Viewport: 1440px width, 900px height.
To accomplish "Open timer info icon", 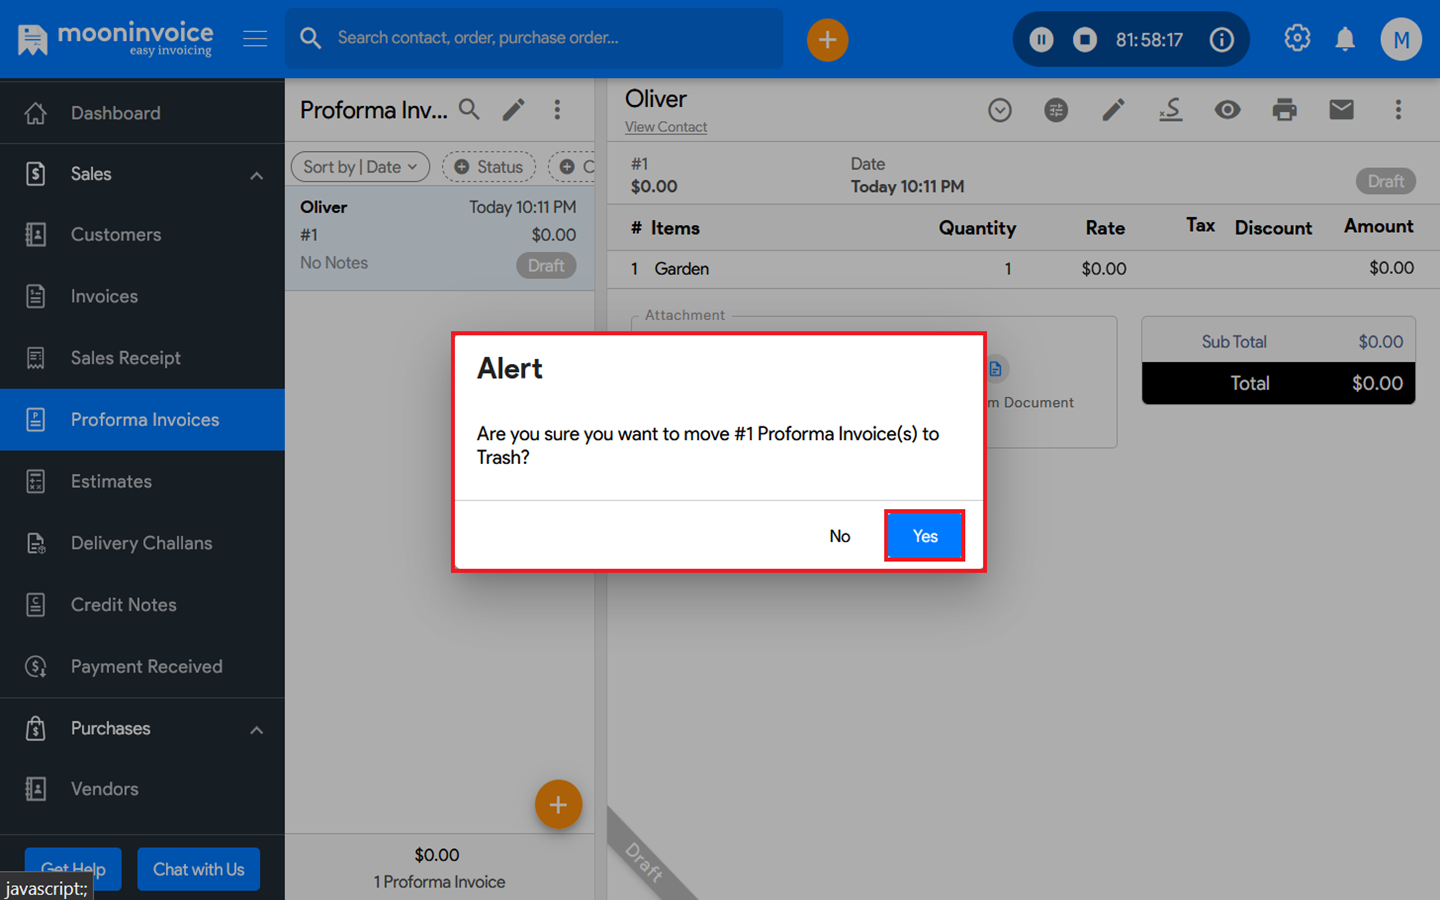I will tap(1221, 40).
